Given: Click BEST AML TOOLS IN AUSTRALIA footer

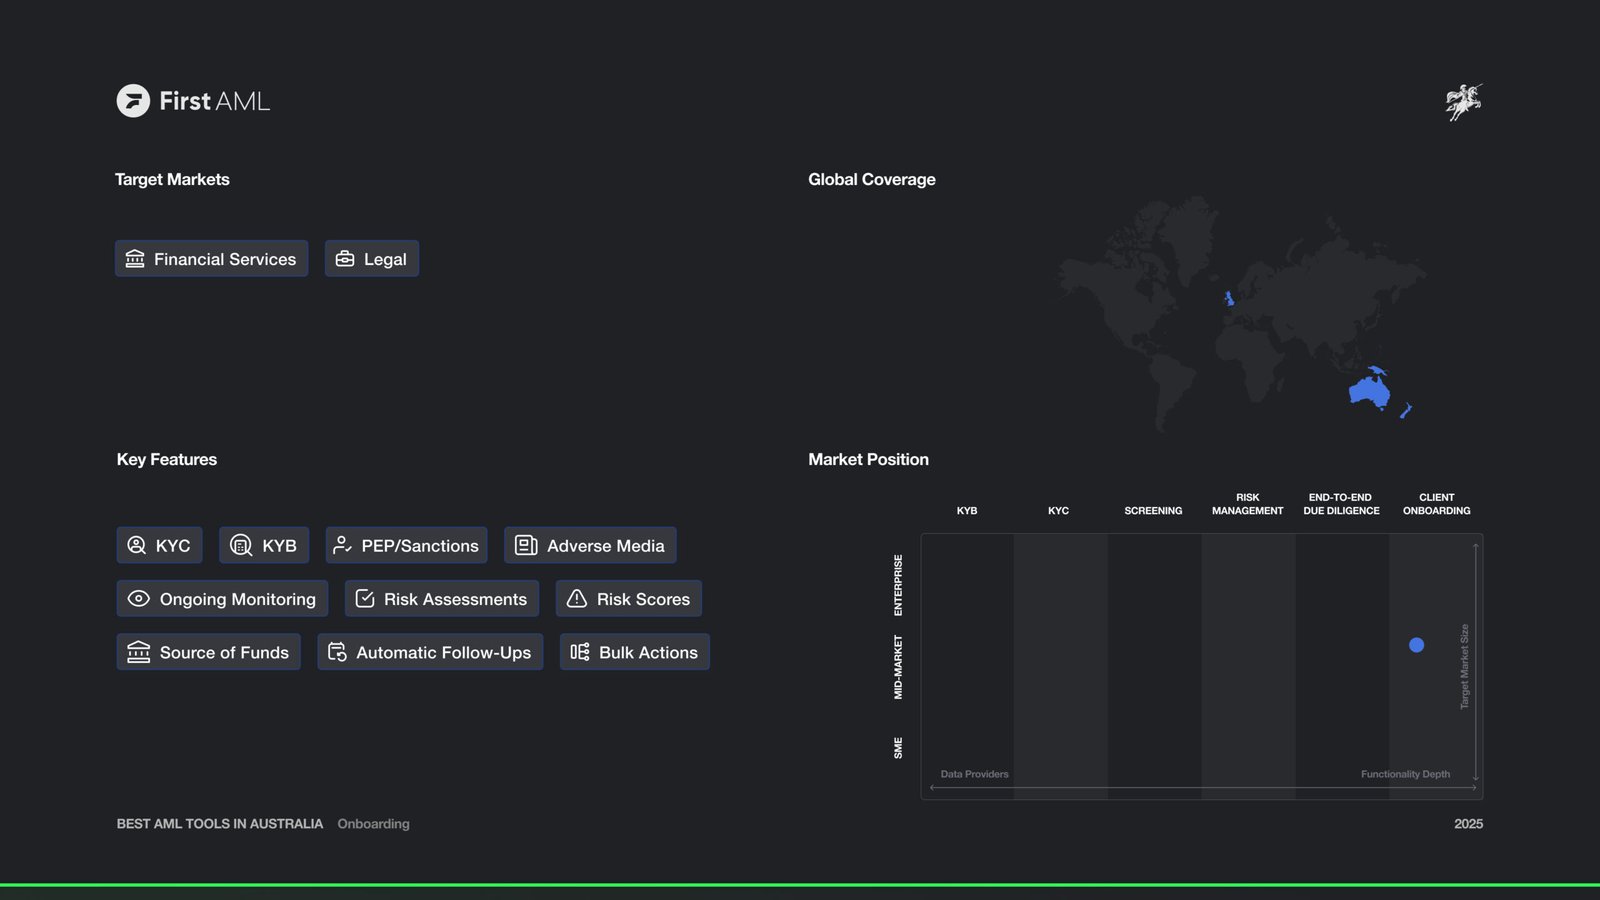Looking at the screenshot, I should click(x=220, y=824).
